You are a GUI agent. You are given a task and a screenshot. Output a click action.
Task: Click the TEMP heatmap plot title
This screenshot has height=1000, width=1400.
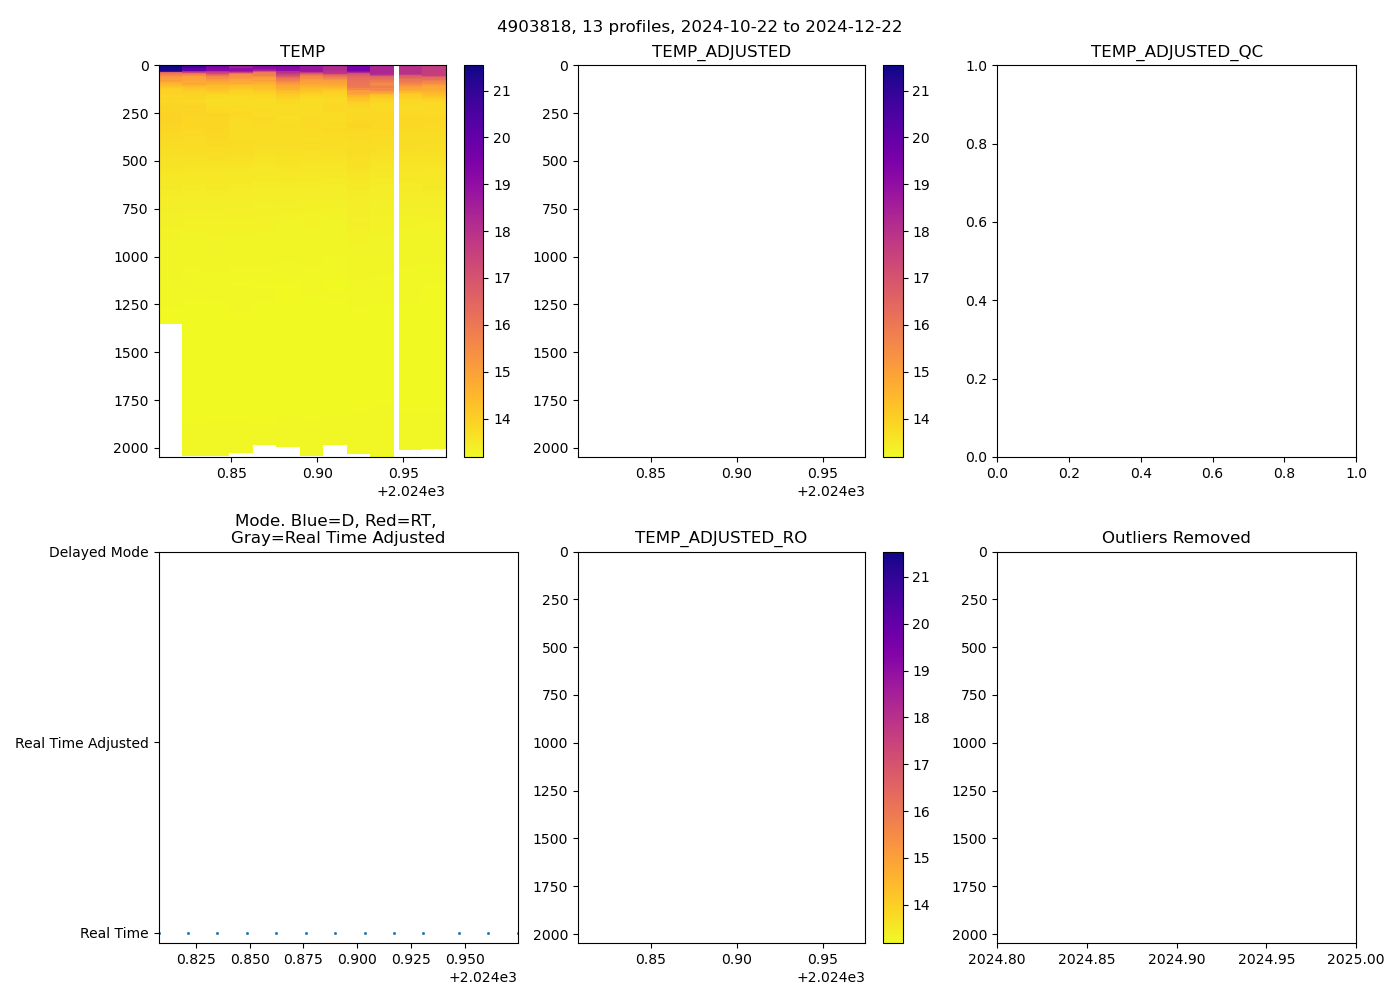[x=302, y=52]
